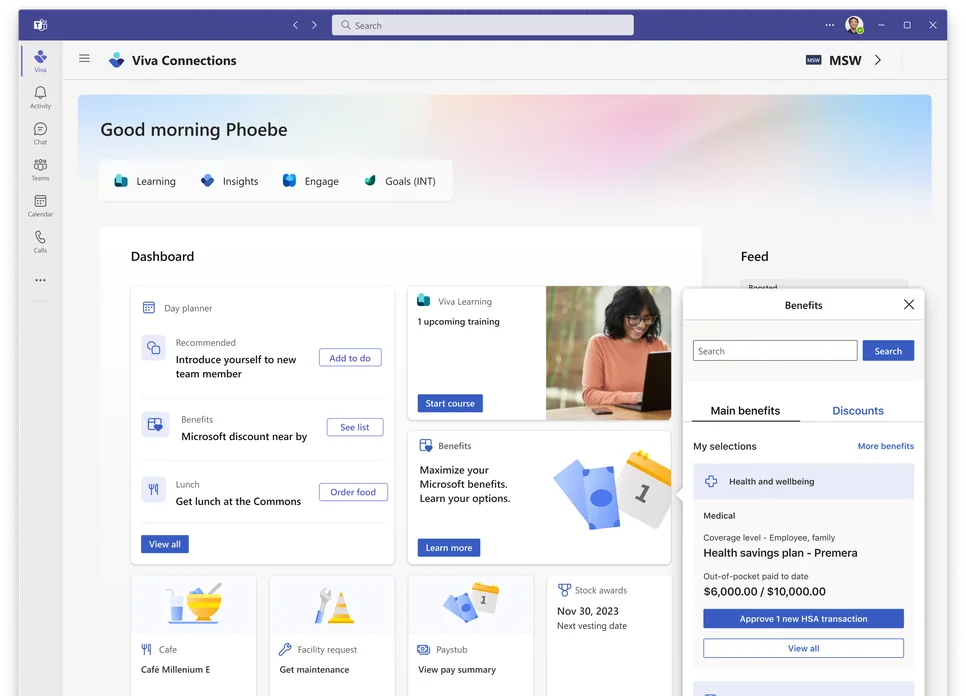Switch to the Discounts tab

coord(858,411)
